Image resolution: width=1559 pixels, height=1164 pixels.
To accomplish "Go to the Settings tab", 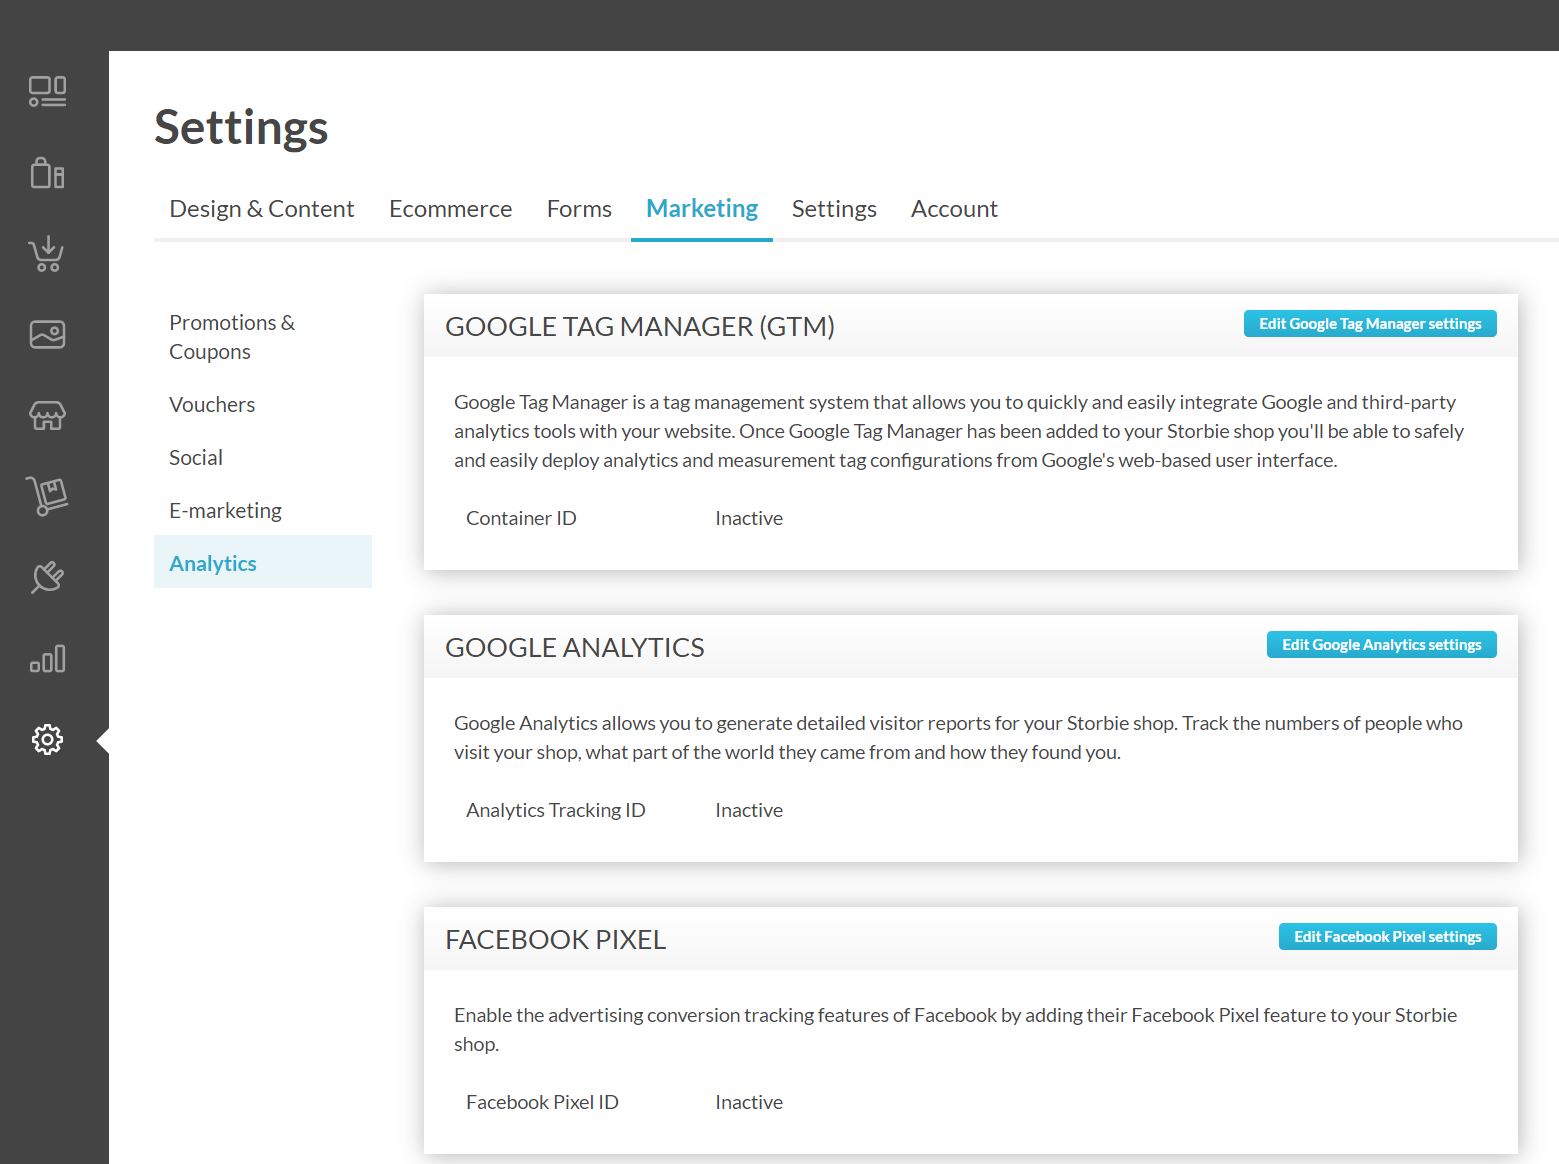I will point(834,209).
